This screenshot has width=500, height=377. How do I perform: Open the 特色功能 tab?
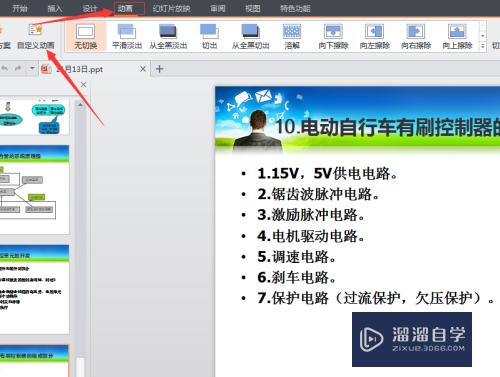pyautogui.click(x=295, y=8)
